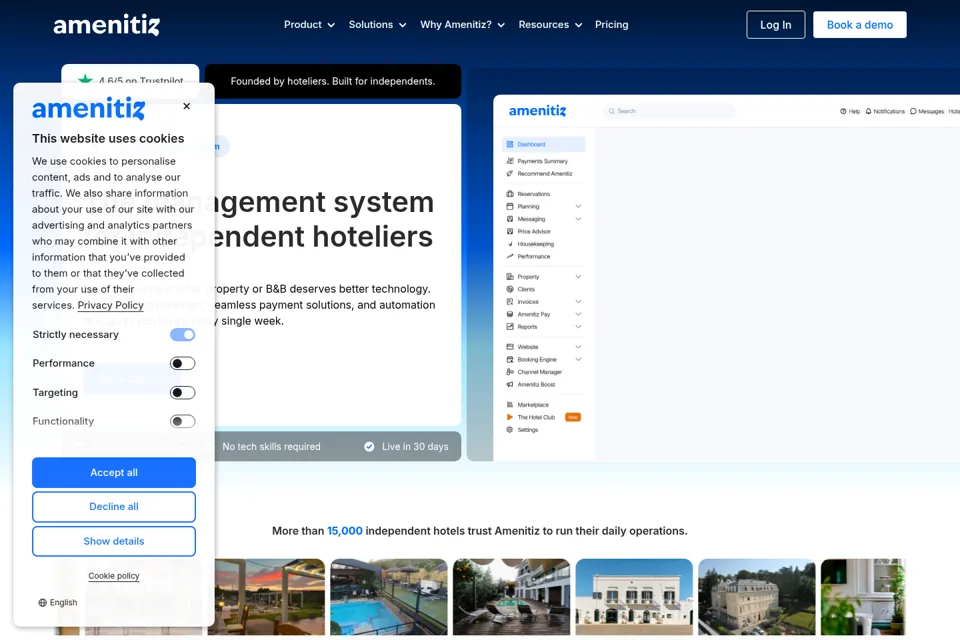Click The Hotel Club play icon
The height and width of the screenshot is (640, 960).
pos(510,417)
